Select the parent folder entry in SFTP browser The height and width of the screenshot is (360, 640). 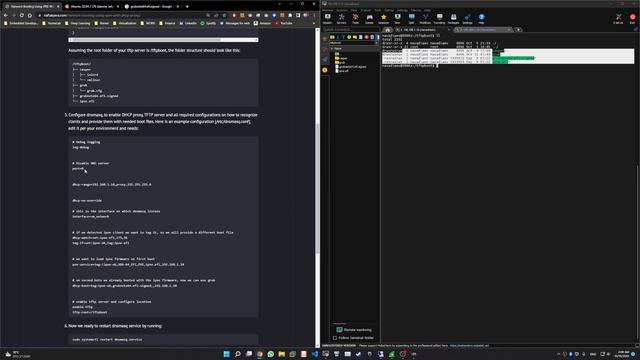[337, 54]
